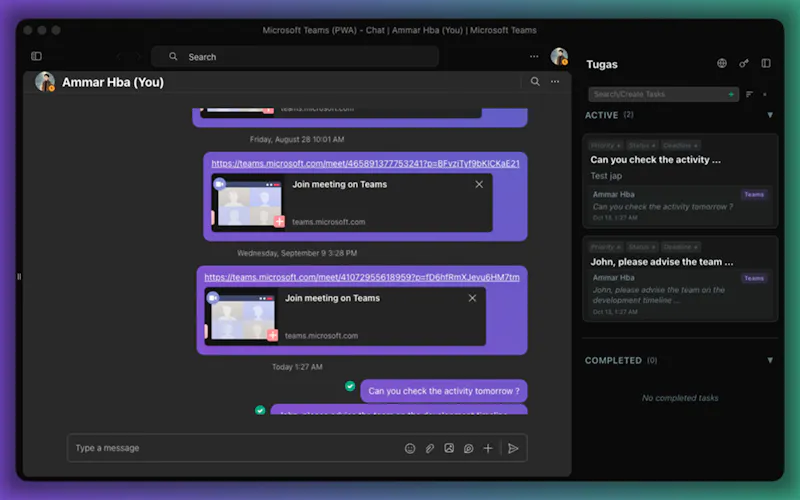Open the image/sticker picker icon
This screenshot has width=800, height=500.
449,448
